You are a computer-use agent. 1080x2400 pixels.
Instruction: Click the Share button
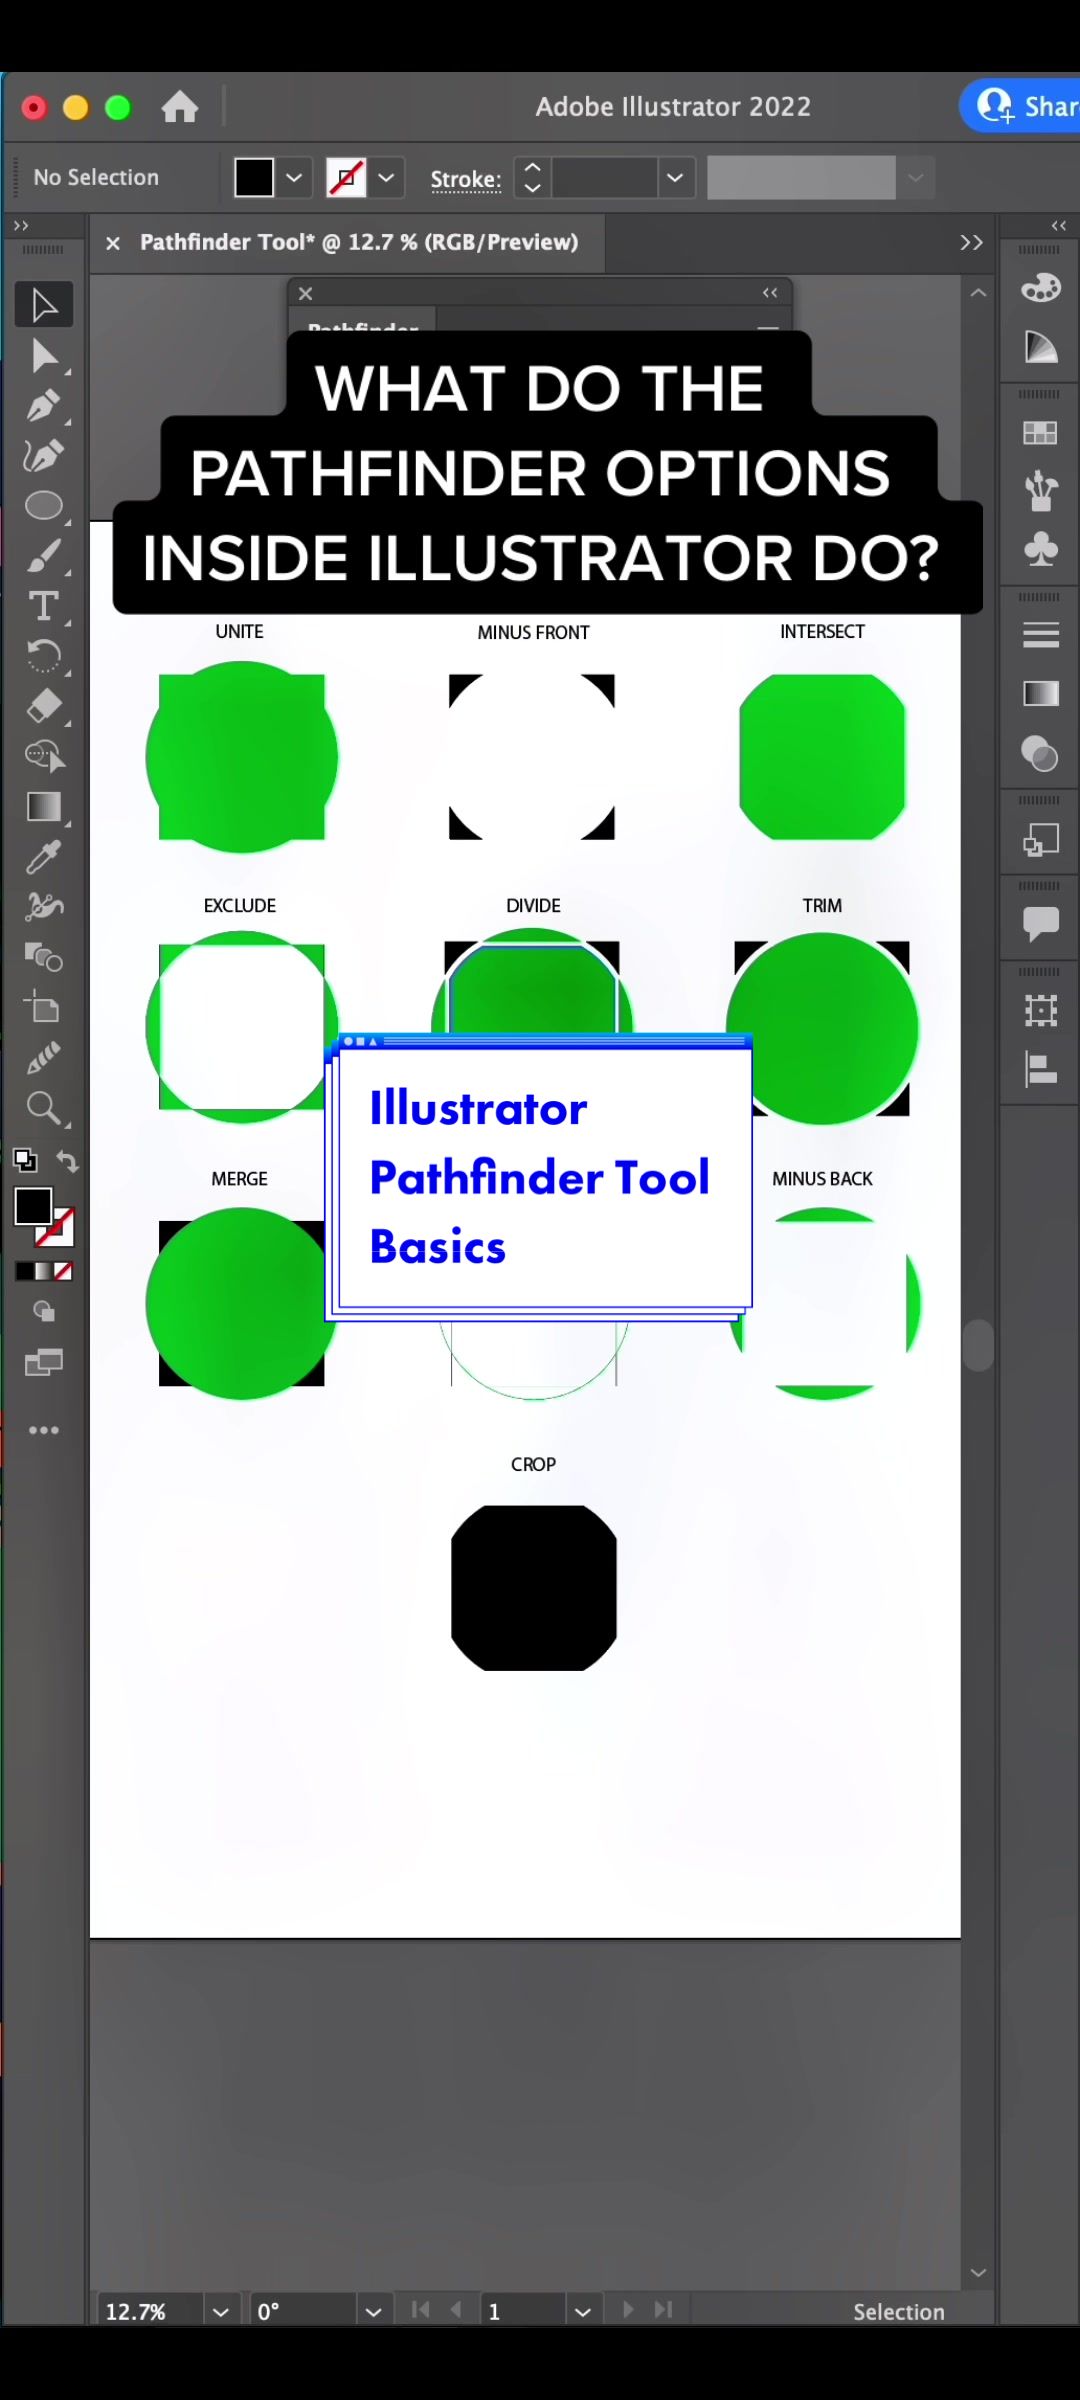1022,106
